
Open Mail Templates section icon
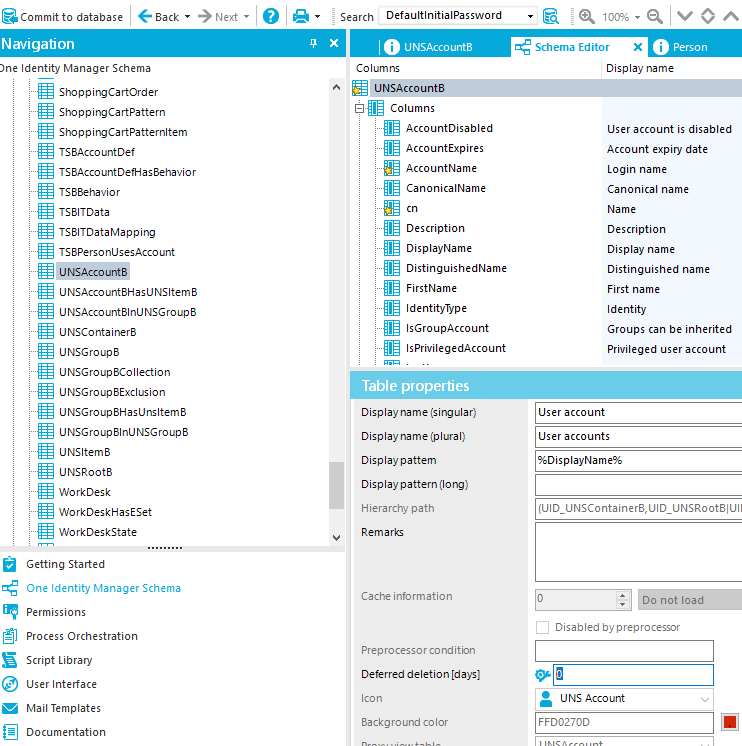pos(10,708)
